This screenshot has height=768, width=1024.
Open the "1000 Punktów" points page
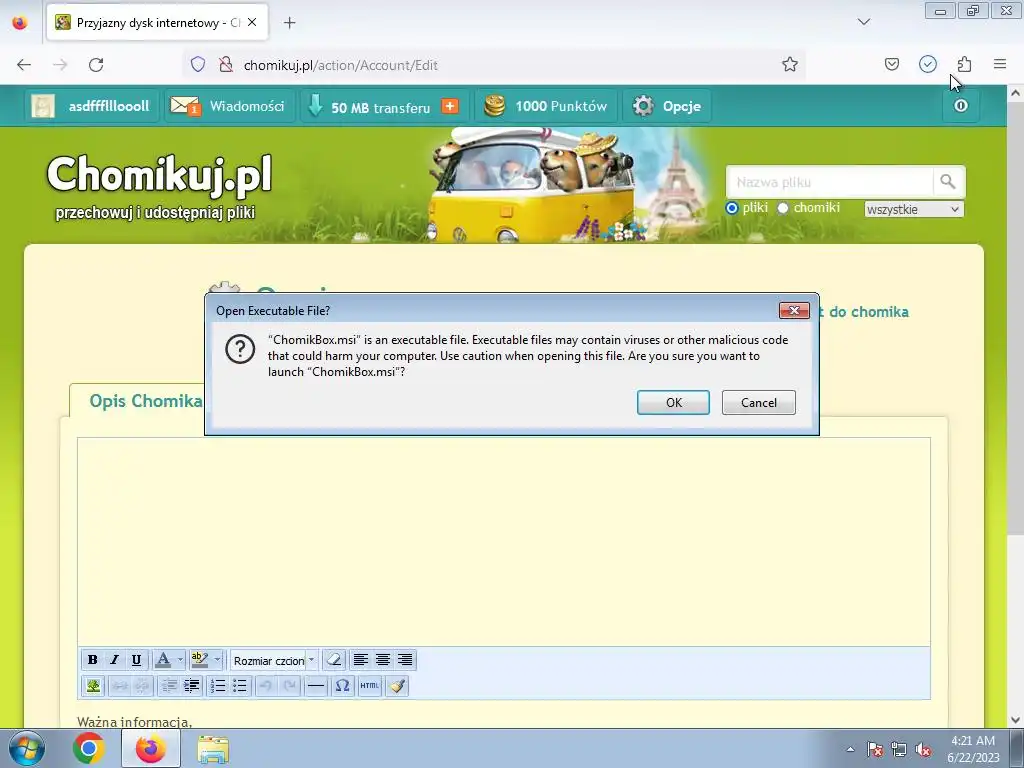click(x=545, y=106)
